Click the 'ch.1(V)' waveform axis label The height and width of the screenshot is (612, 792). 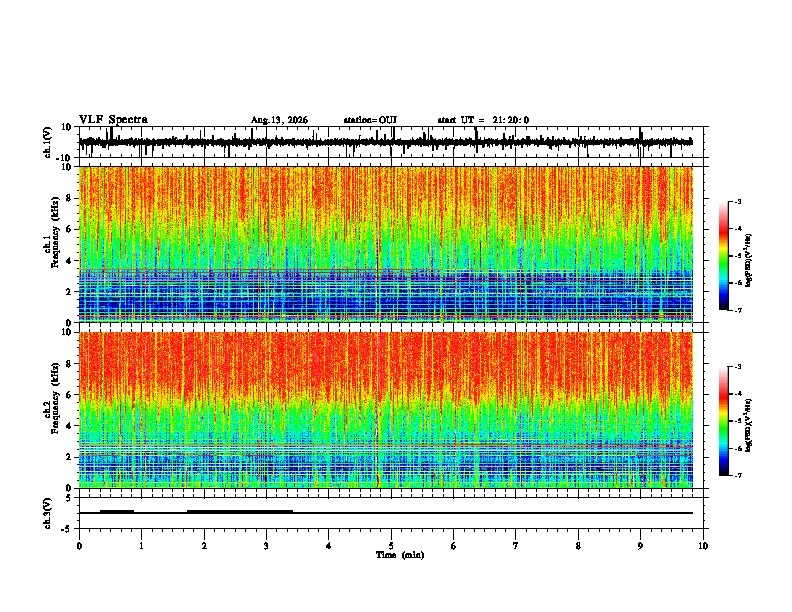coord(48,142)
